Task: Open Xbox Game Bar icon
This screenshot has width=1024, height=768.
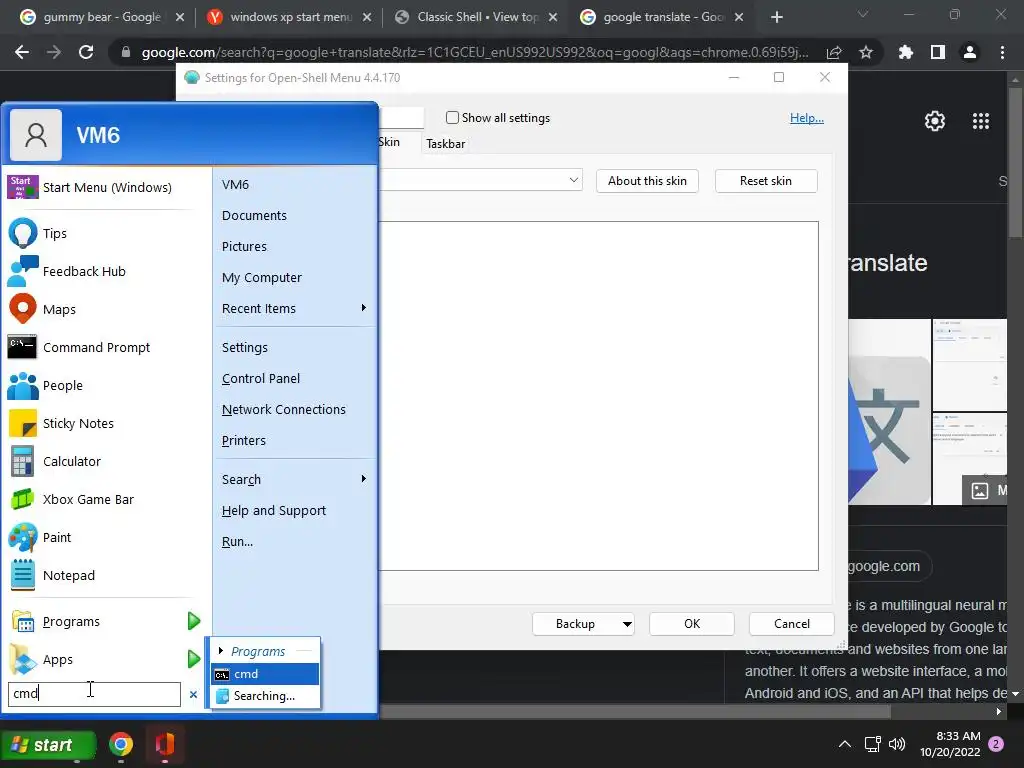Action: tap(22, 499)
